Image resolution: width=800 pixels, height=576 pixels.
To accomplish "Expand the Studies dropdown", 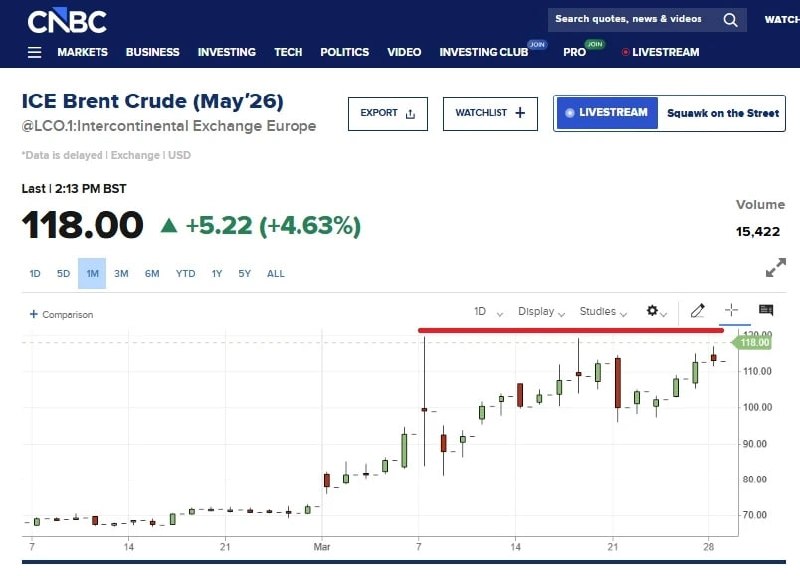I will [601, 312].
